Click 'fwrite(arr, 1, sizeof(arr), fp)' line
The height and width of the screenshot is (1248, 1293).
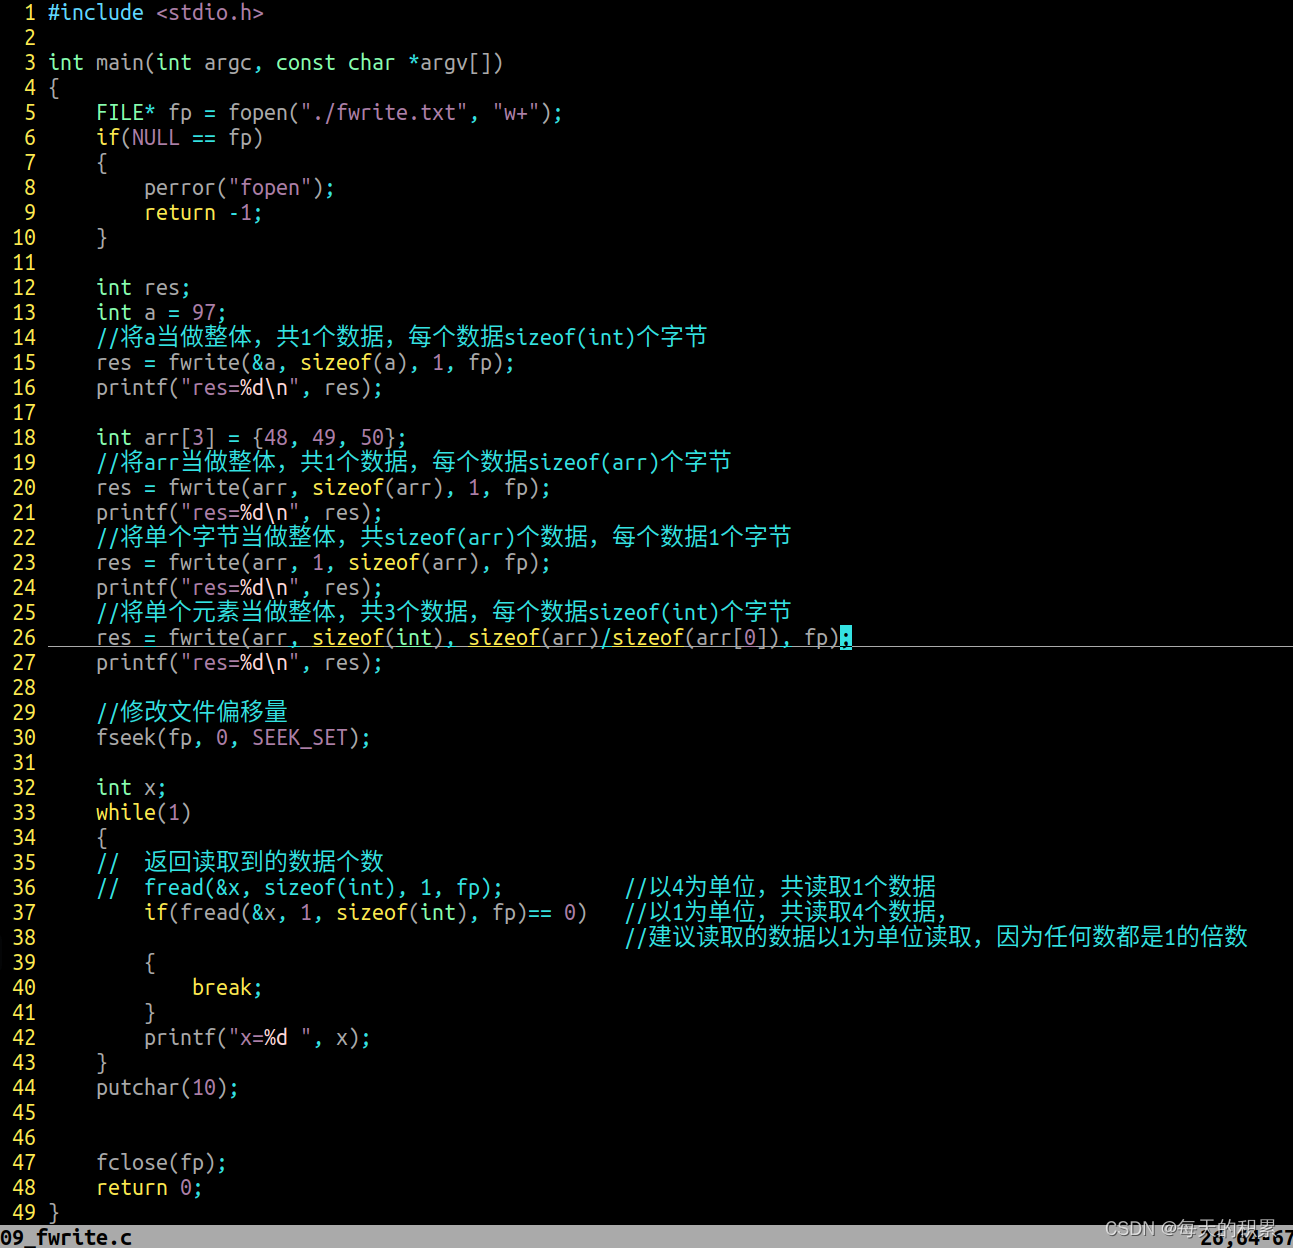[x=323, y=563]
